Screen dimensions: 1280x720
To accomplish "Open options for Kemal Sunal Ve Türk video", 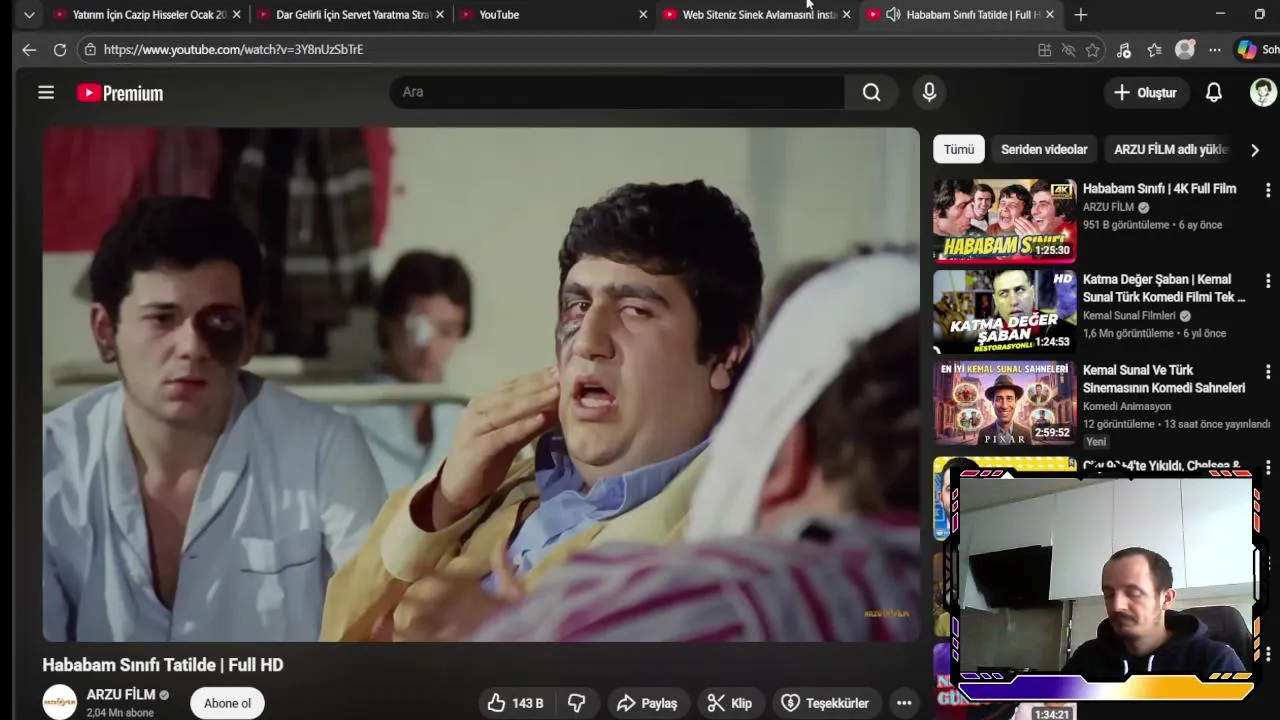I will (x=1268, y=372).
